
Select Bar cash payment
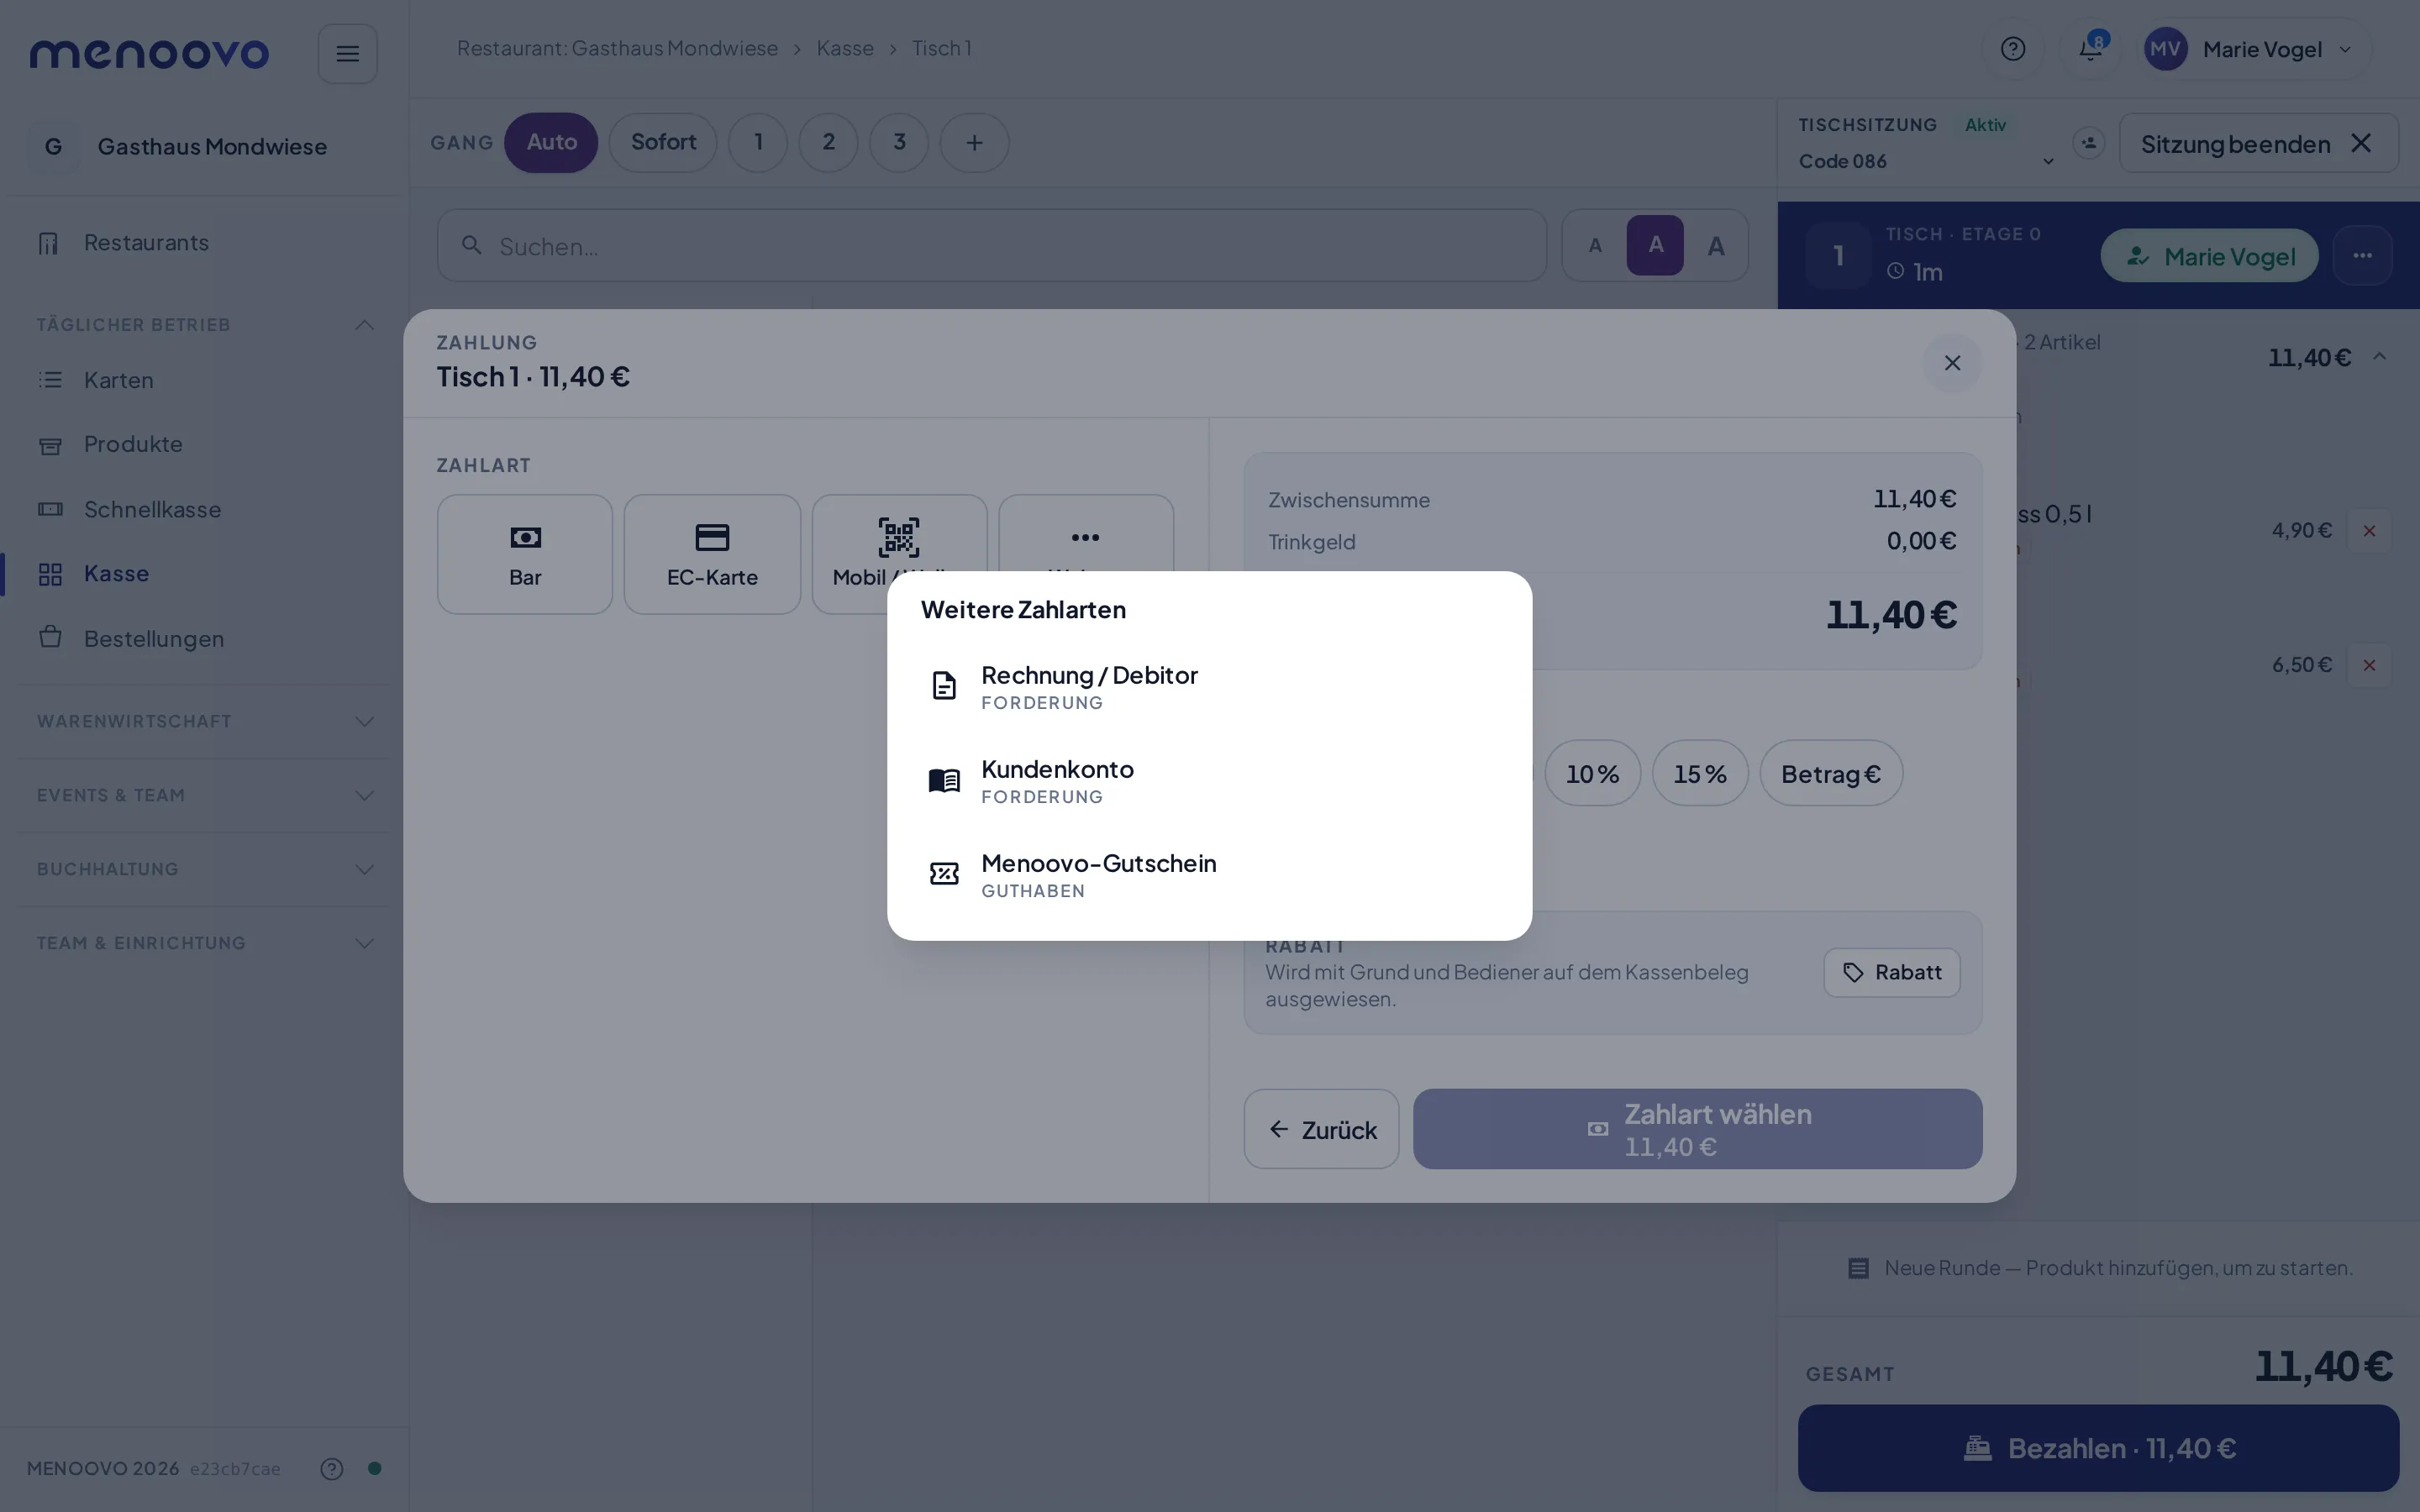525,554
